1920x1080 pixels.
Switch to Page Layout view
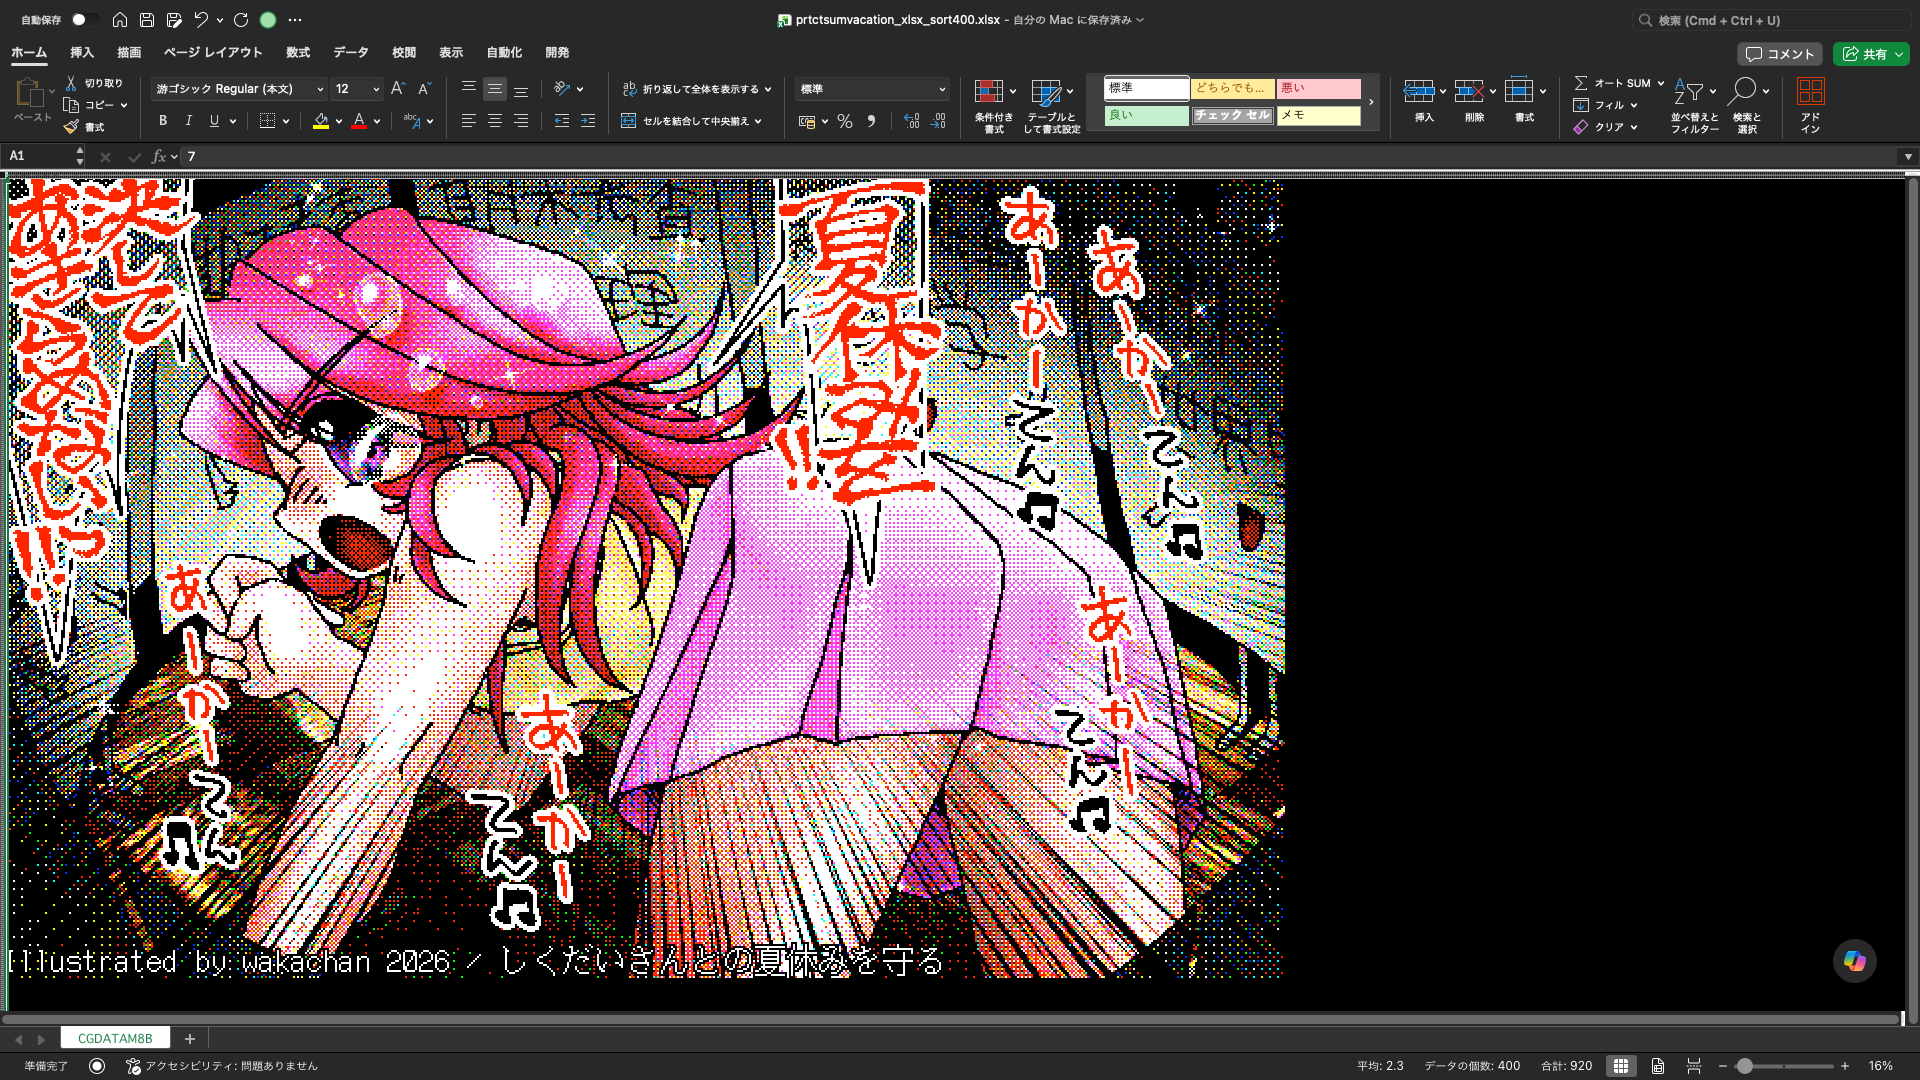tap(1658, 1066)
